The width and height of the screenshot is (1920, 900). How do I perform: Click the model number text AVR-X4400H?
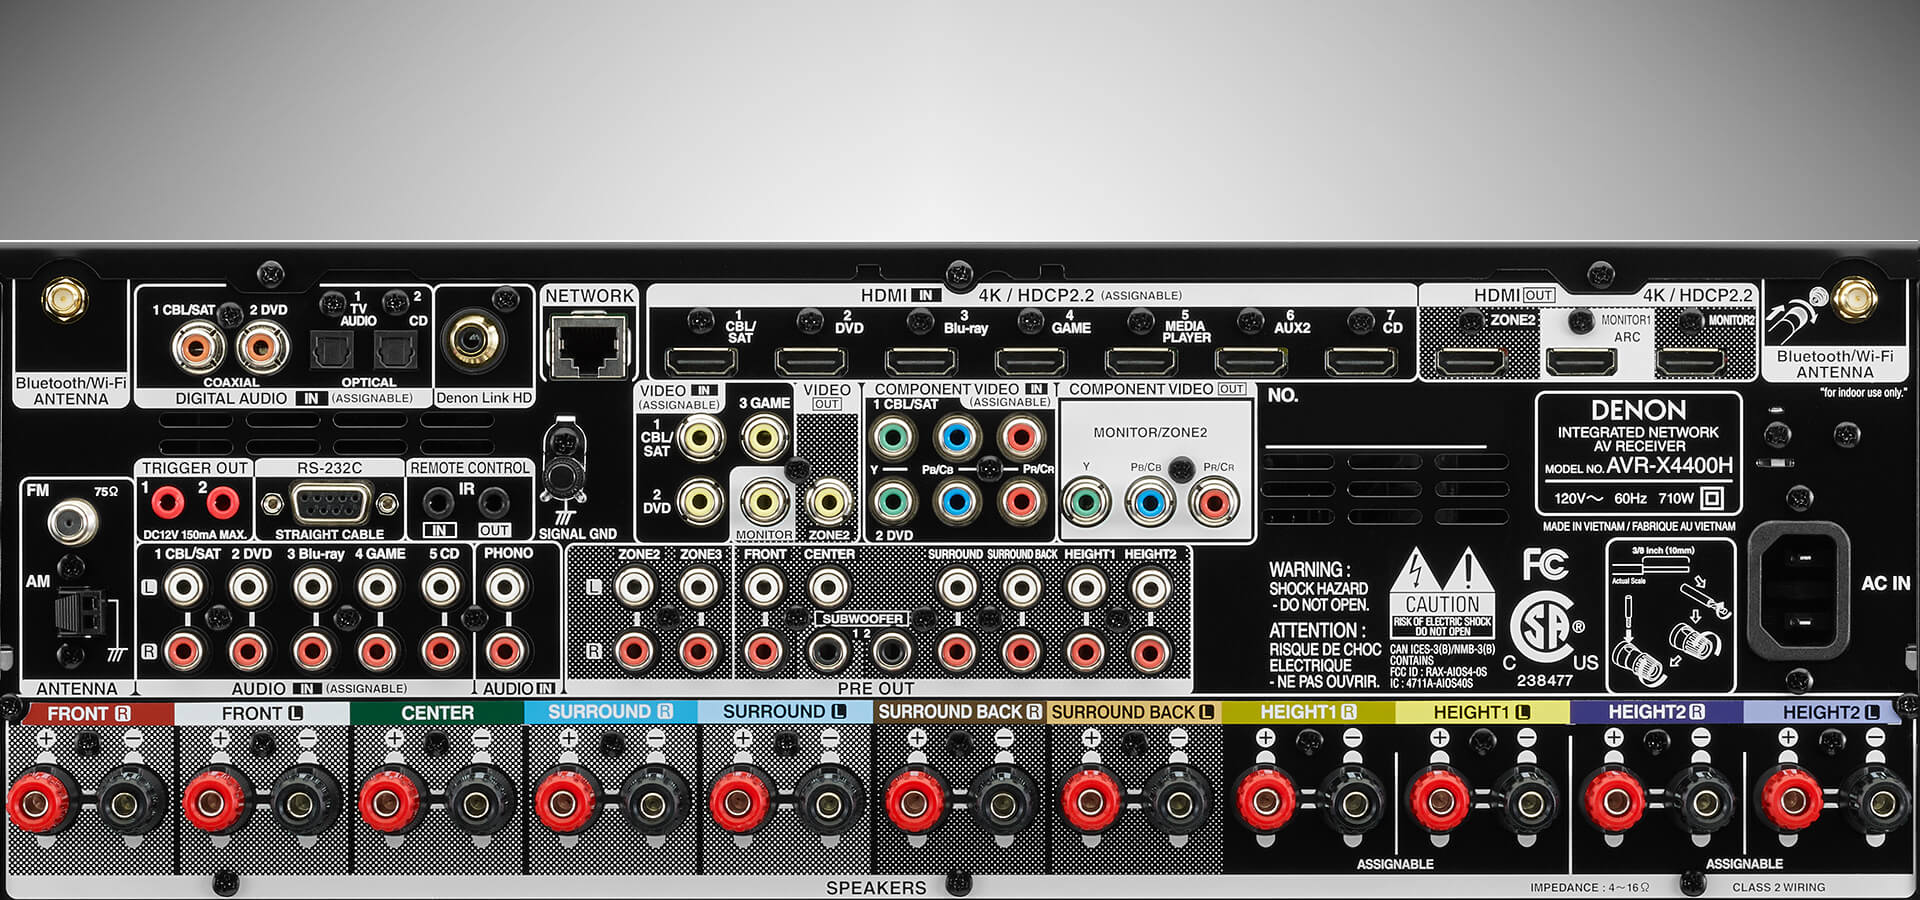tap(1669, 465)
